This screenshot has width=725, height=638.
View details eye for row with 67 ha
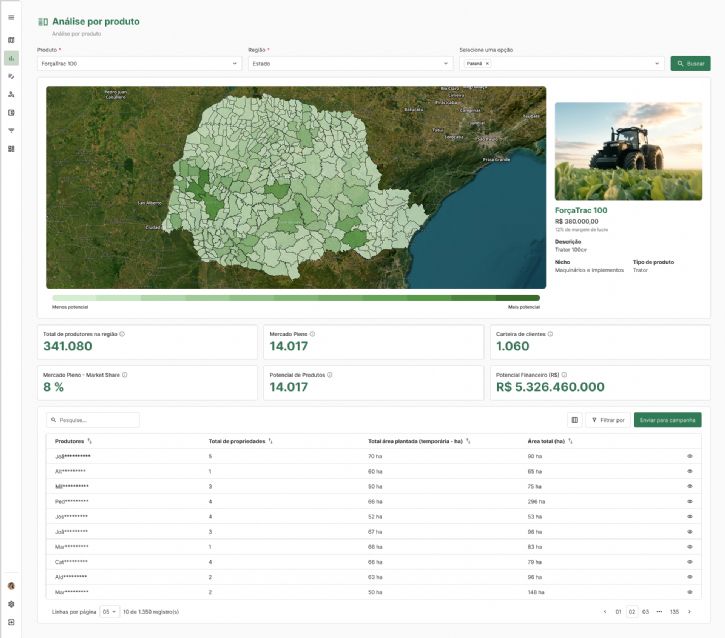[x=690, y=532]
